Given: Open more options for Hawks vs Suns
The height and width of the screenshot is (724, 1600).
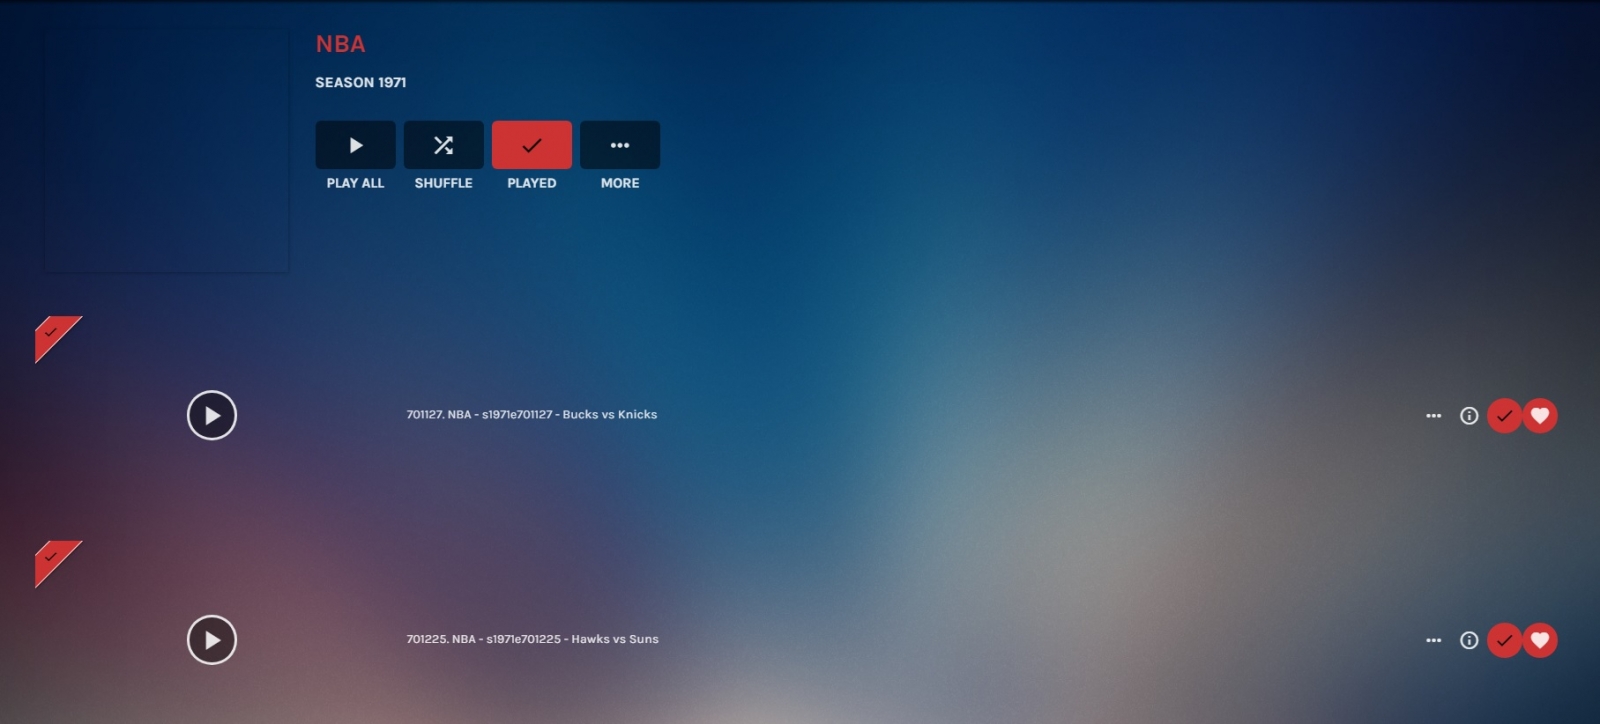Looking at the screenshot, I should click(x=1434, y=640).
